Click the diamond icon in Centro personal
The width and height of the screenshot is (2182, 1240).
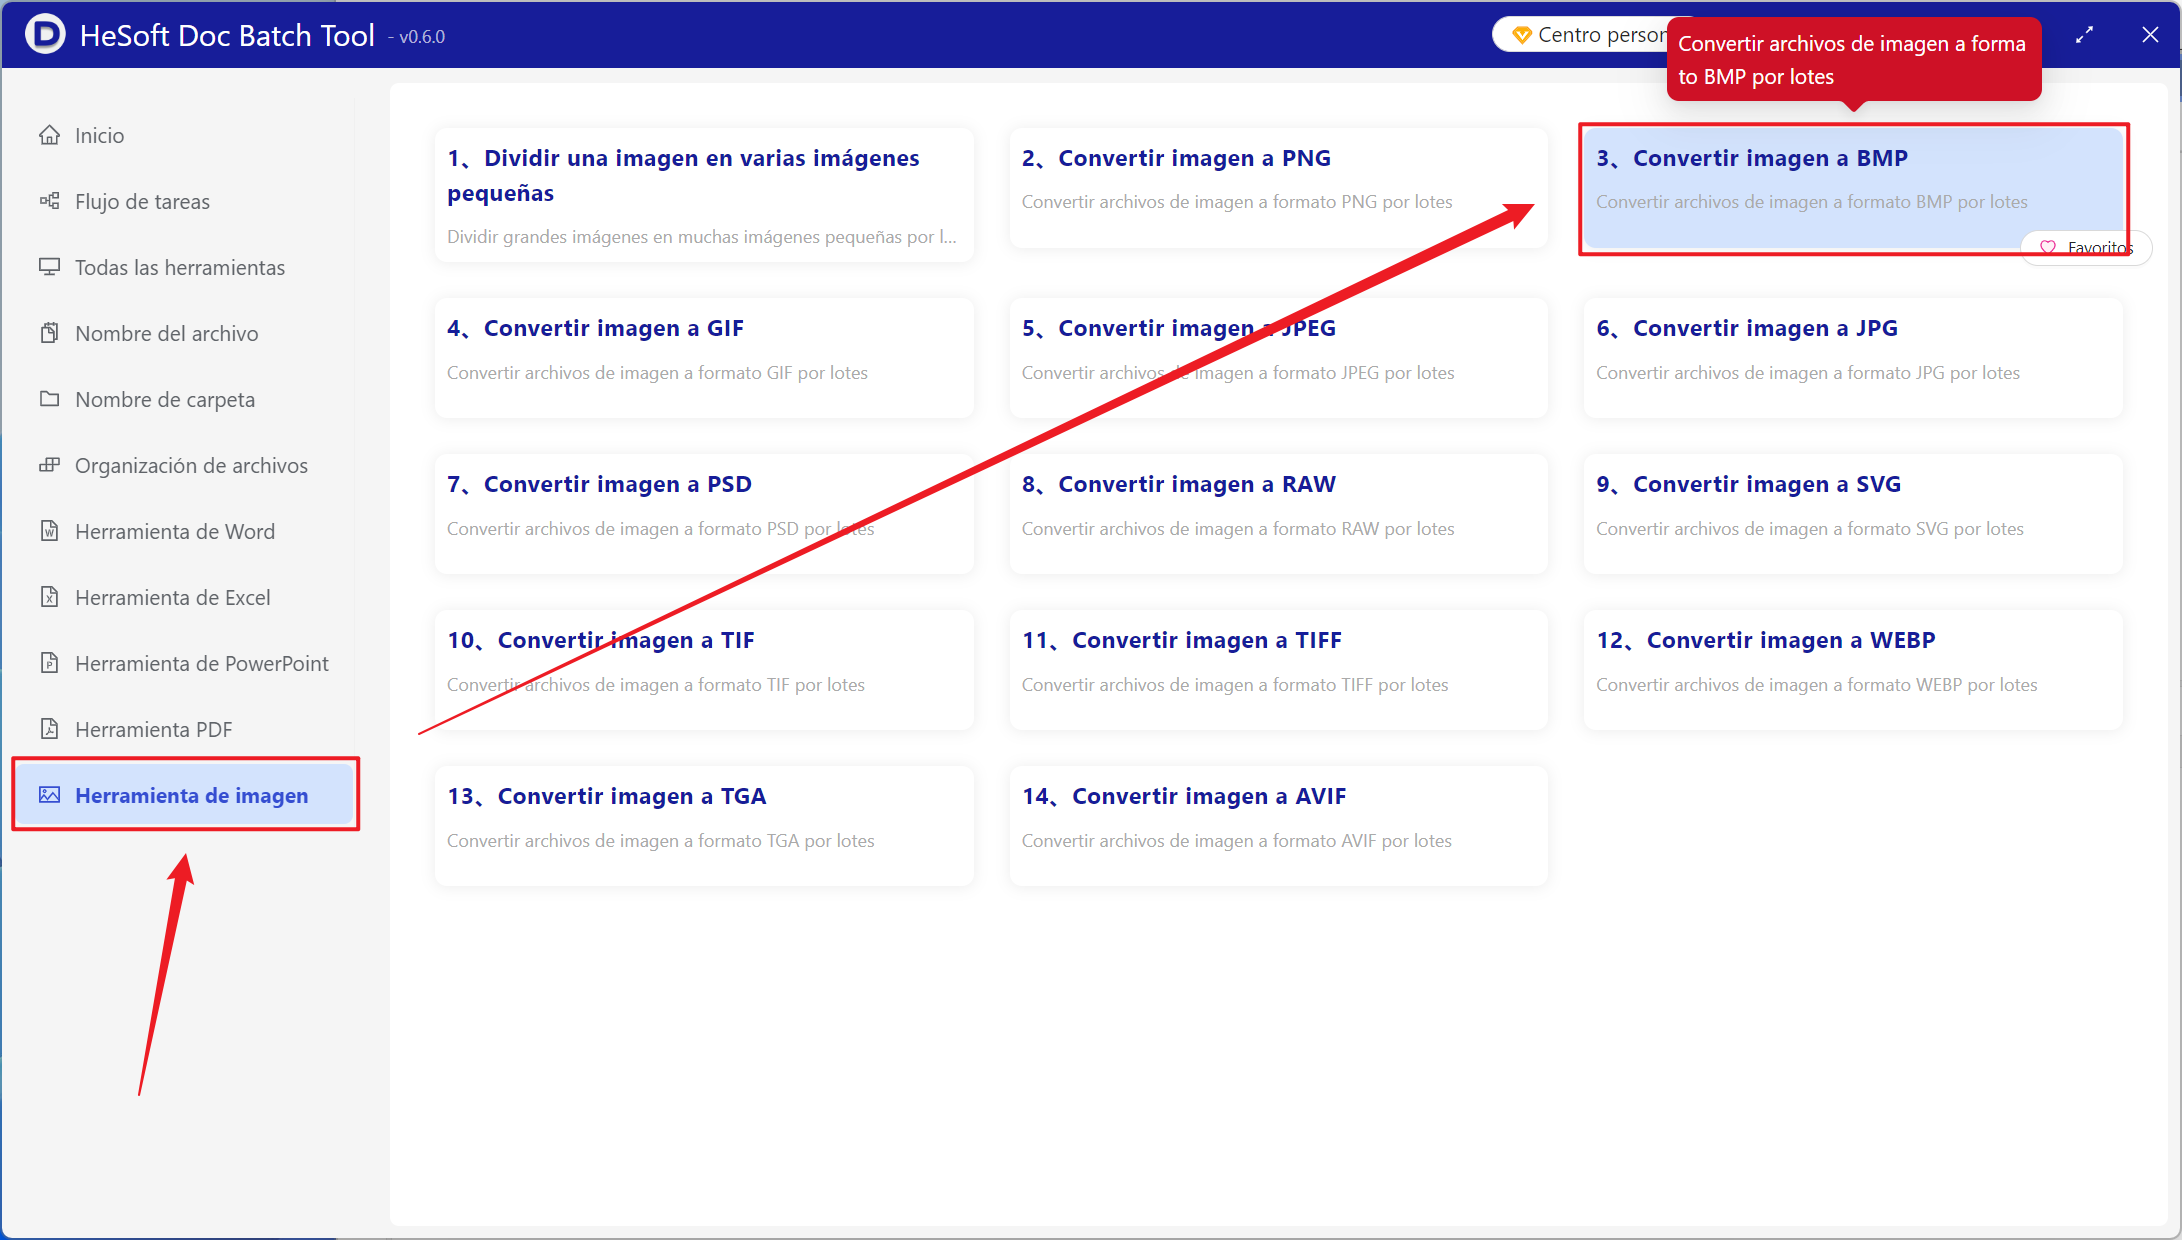[x=1522, y=35]
